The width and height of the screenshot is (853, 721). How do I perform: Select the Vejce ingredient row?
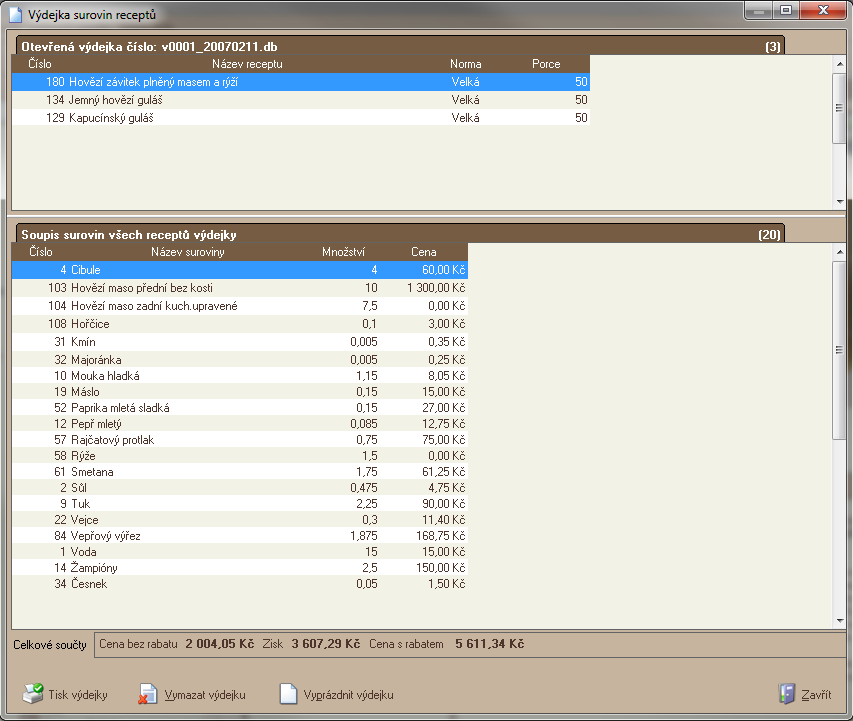(239, 520)
